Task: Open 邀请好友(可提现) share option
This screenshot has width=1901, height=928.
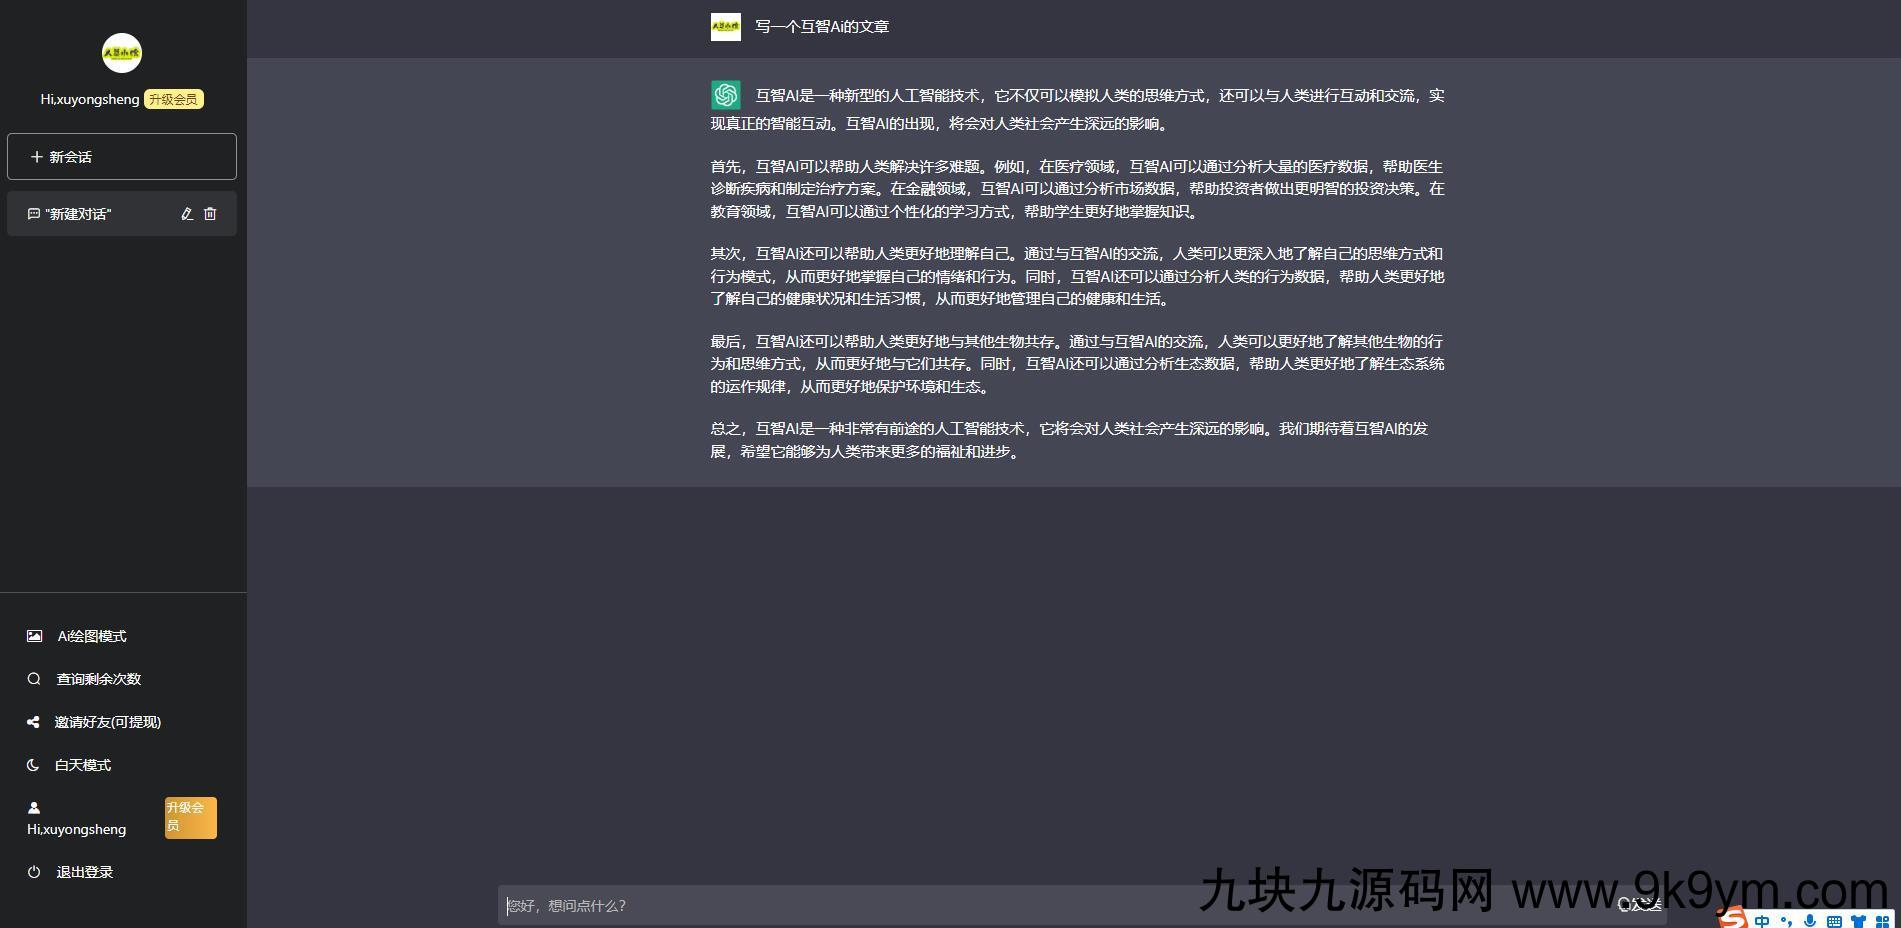Action: point(94,722)
